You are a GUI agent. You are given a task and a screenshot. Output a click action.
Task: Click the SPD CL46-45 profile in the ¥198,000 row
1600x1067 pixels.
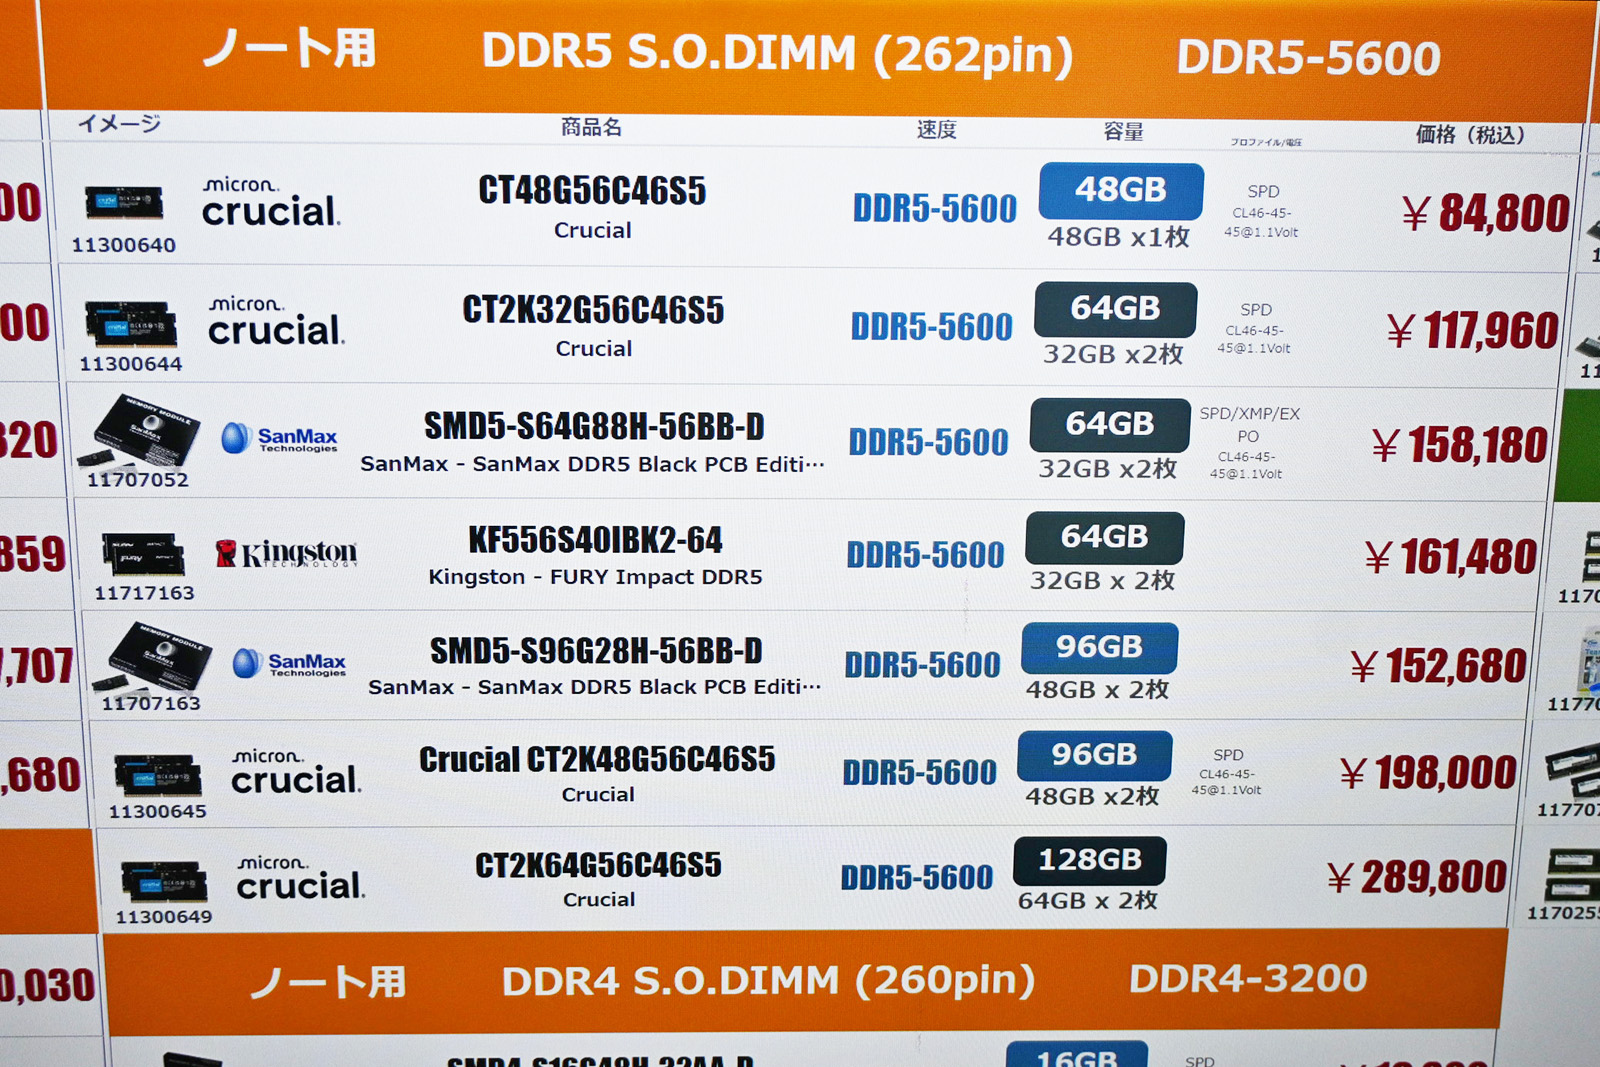click(x=1227, y=772)
